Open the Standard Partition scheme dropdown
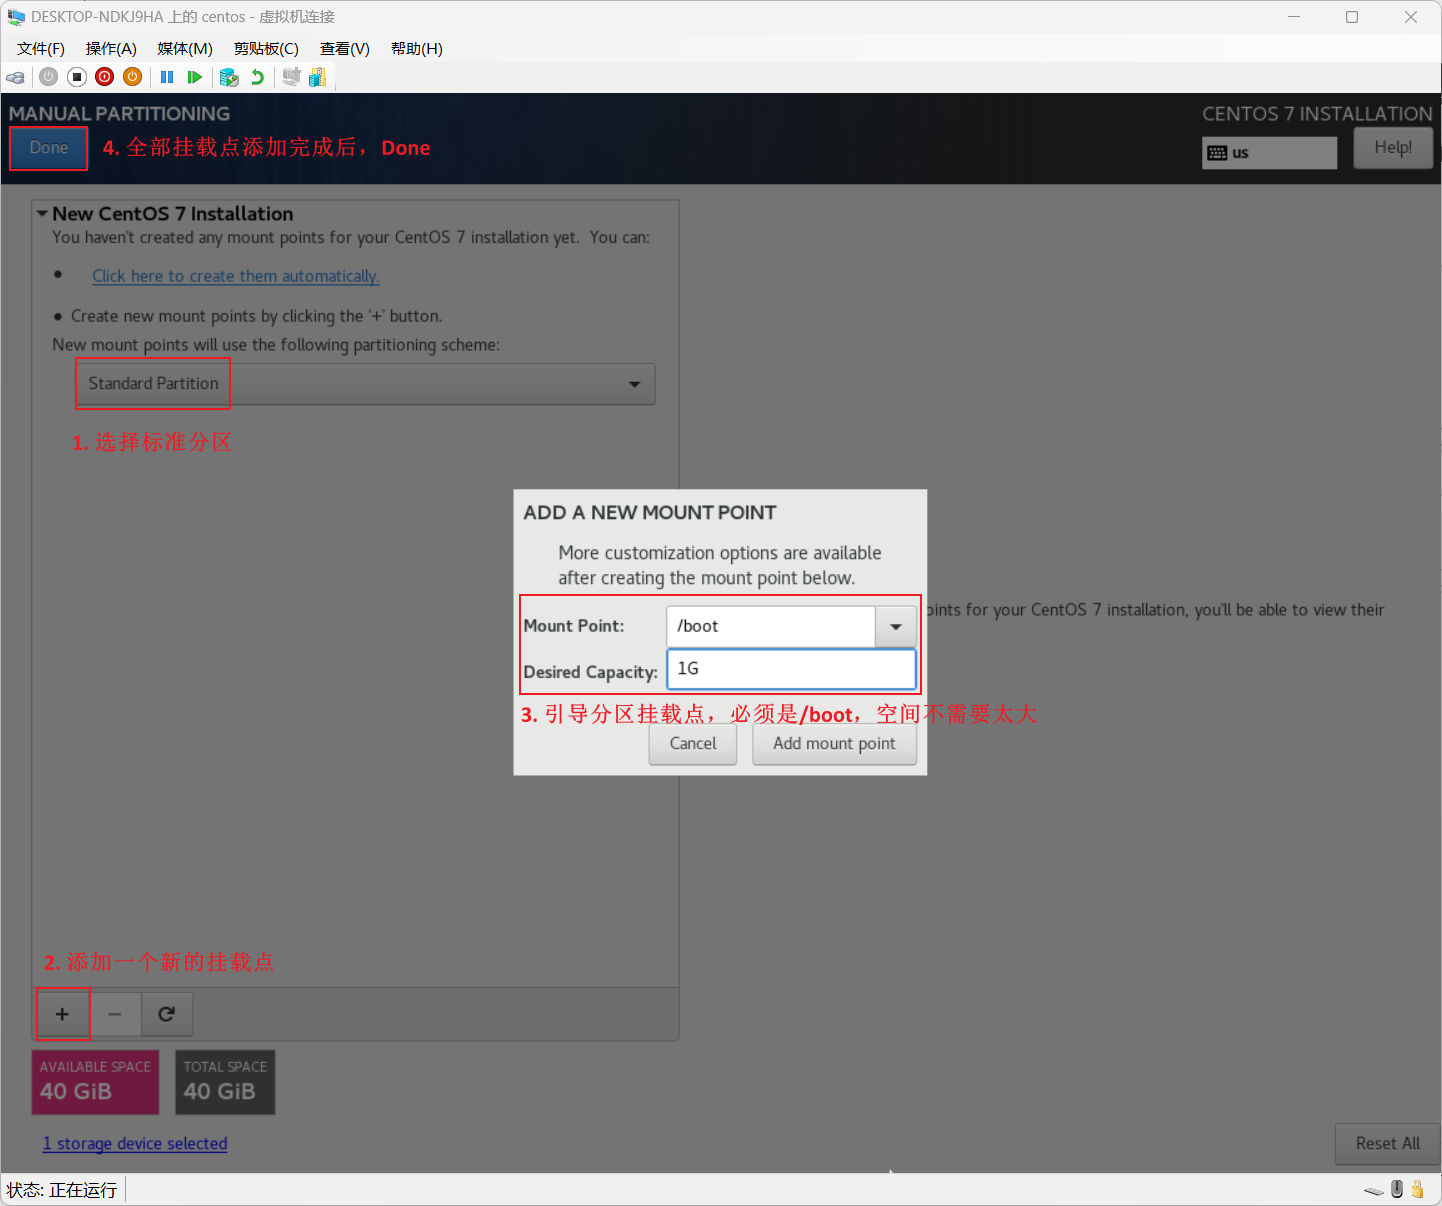Screen dimensions: 1442x1206 click(x=366, y=384)
